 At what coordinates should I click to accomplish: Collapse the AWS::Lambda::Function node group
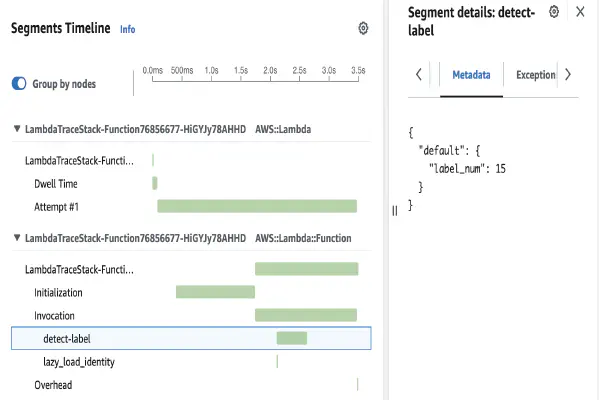pos(17,239)
